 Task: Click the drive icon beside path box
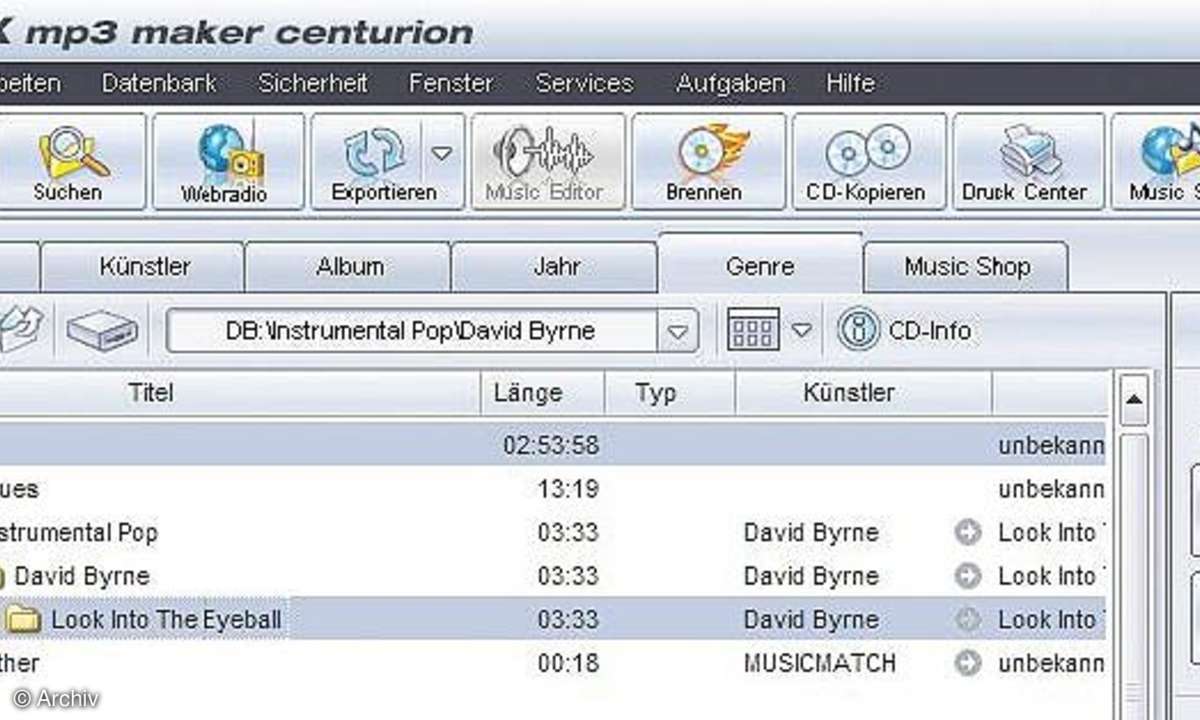click(x=102, y=331)
